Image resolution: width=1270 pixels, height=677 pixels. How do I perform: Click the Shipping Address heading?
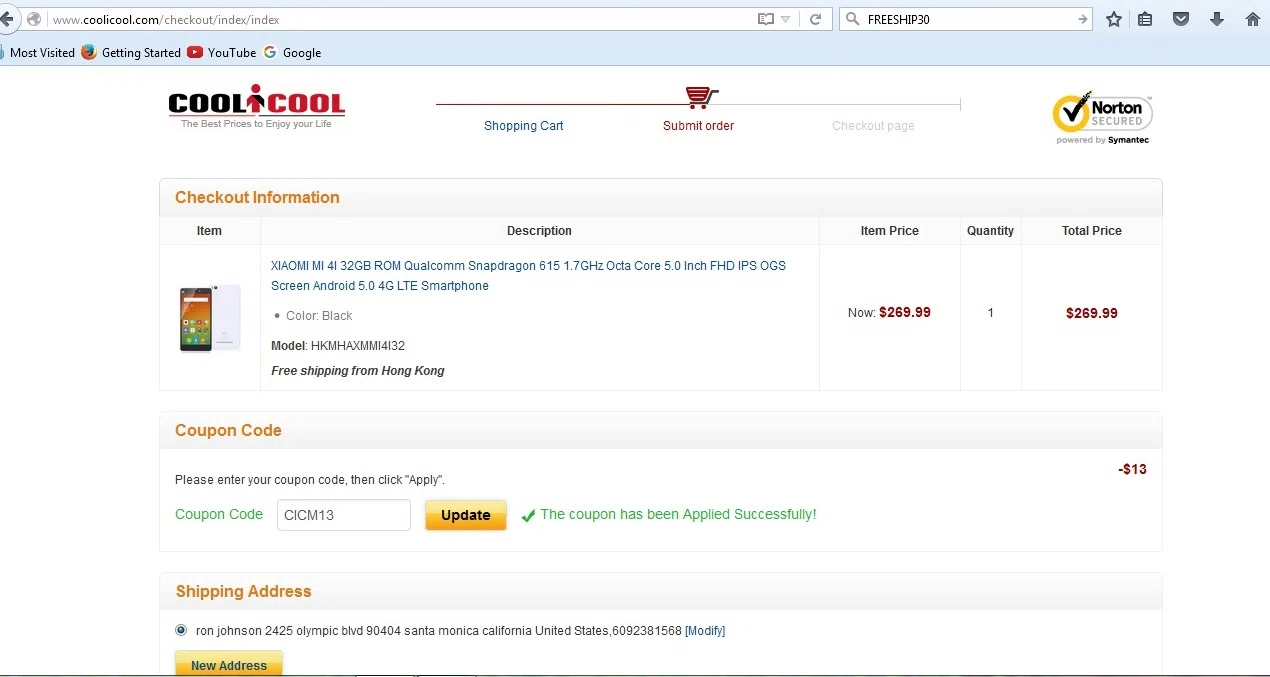click(244, 592)
